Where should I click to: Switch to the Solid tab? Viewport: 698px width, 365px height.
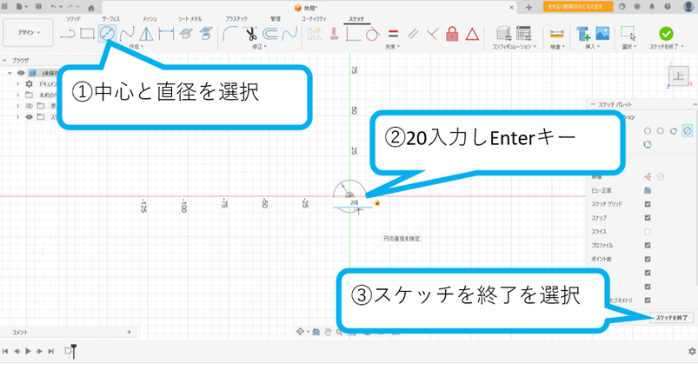coord(73,19)
